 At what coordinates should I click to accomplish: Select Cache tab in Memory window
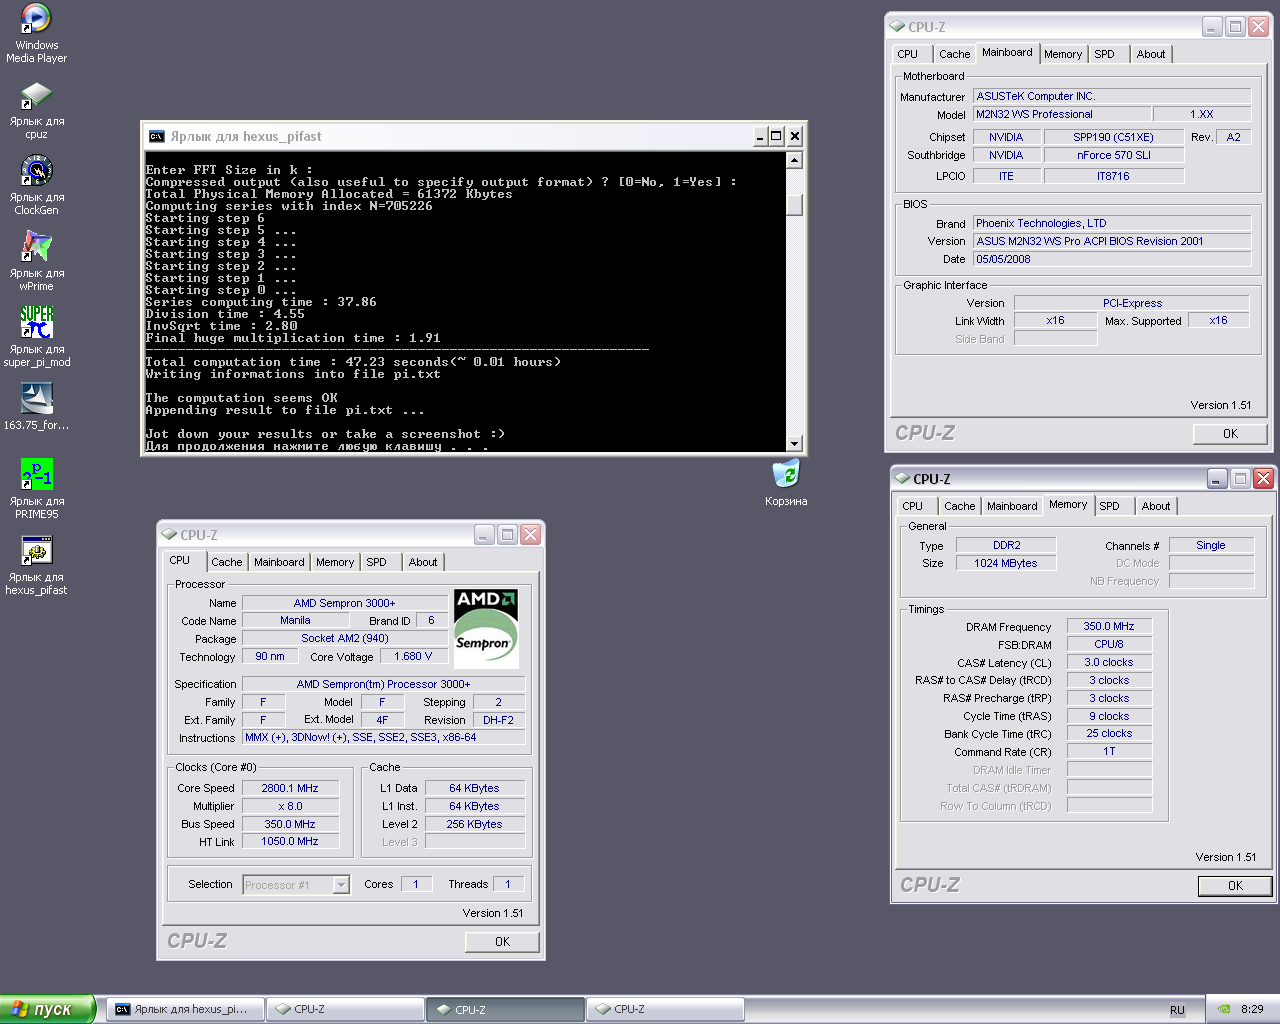(959, 506)
